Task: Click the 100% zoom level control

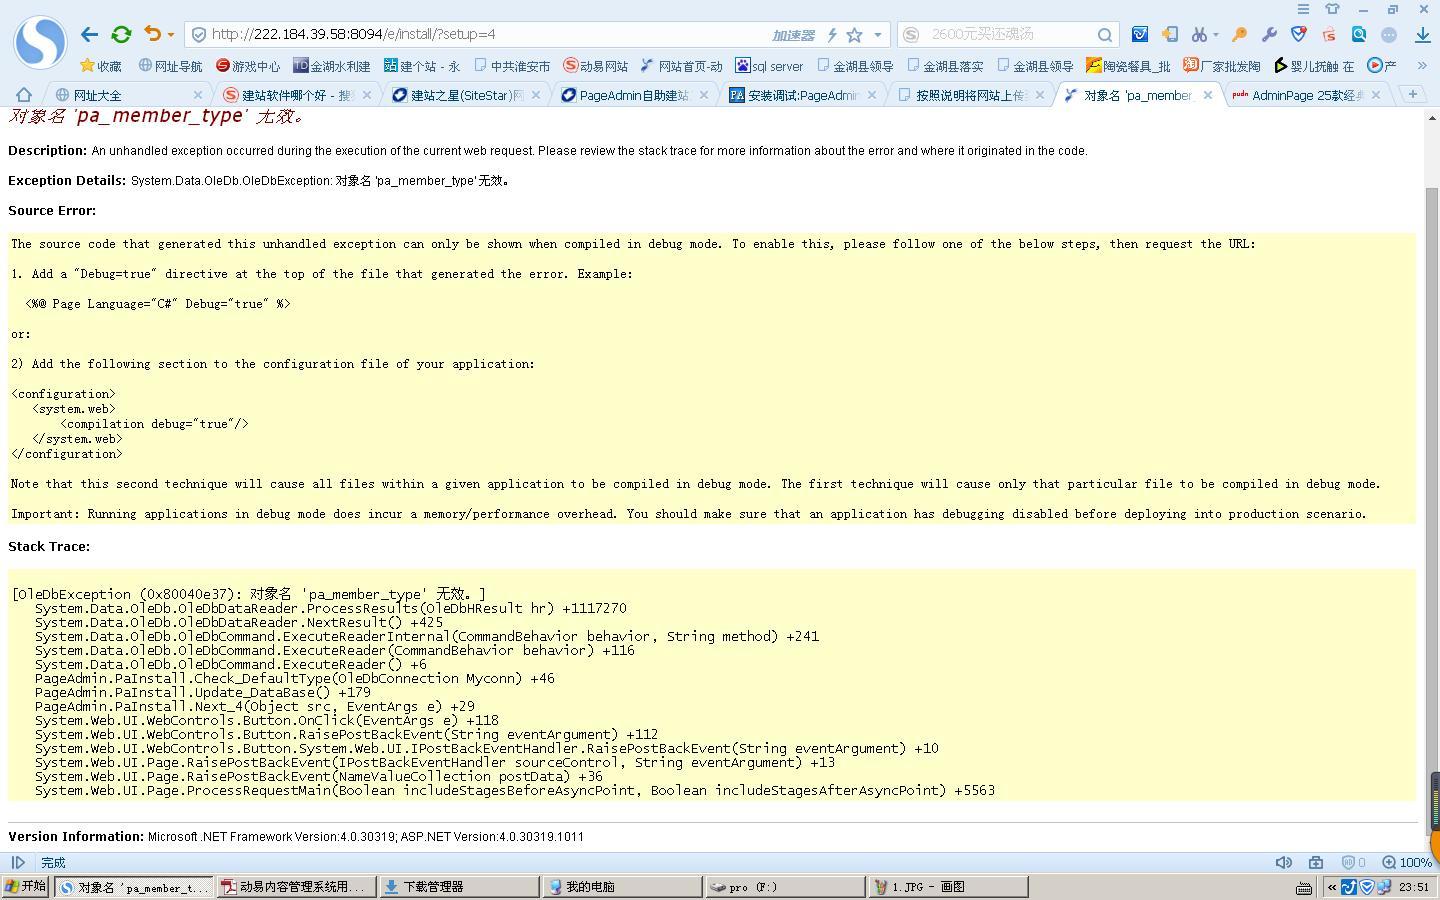Action: coord(1407,862)
